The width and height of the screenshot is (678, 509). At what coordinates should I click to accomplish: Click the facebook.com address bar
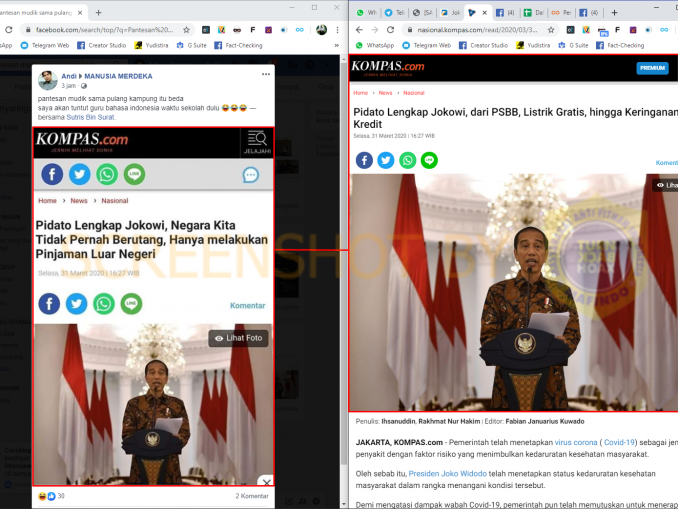[x=104, y=30]
